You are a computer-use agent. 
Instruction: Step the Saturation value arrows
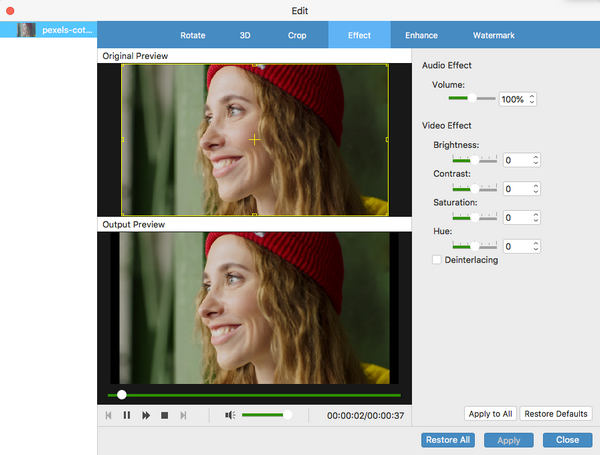(536, 217)
